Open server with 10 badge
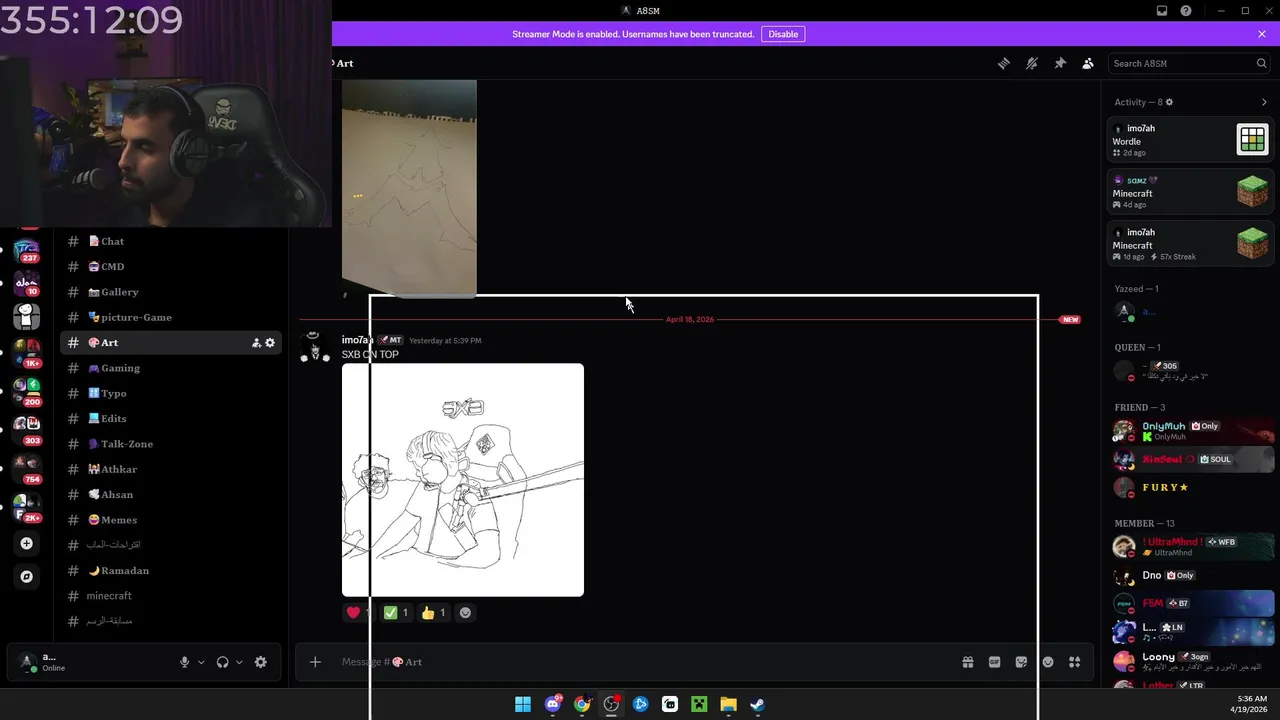Image resolution: width=1280 pixels, height=720 pixels. [x=27, y=284]
